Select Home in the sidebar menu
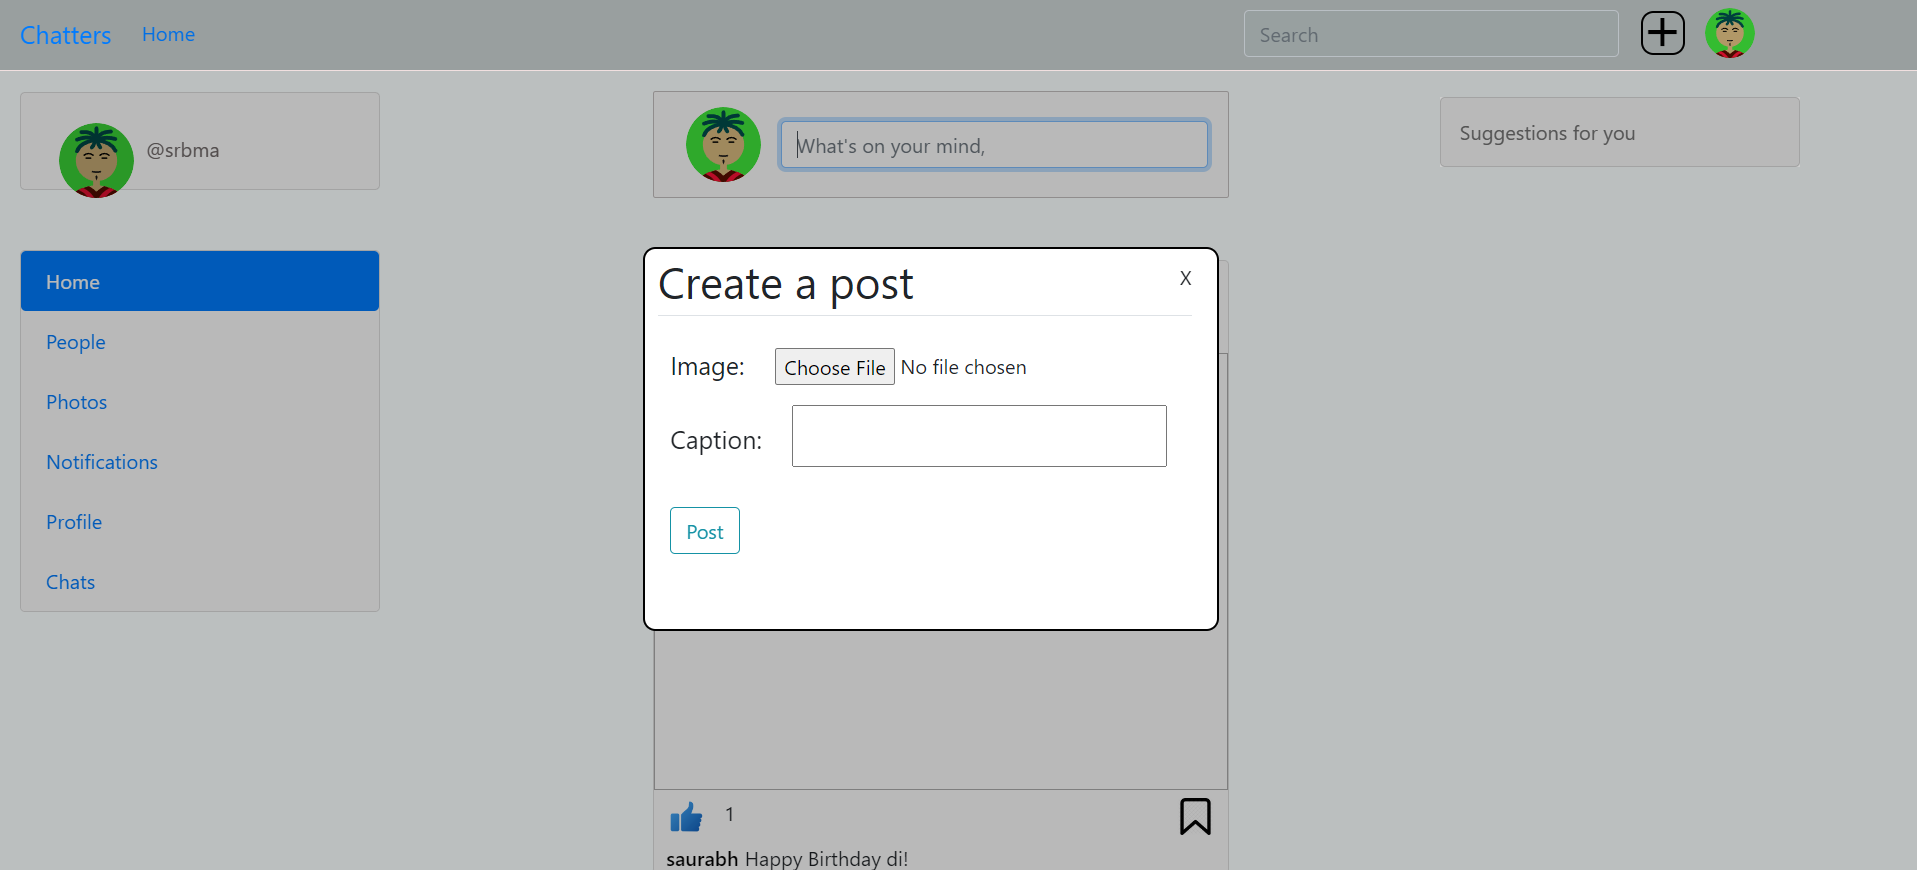This screenshot has width=1917, height=870. pyautogui.click(x=200, y=281)
